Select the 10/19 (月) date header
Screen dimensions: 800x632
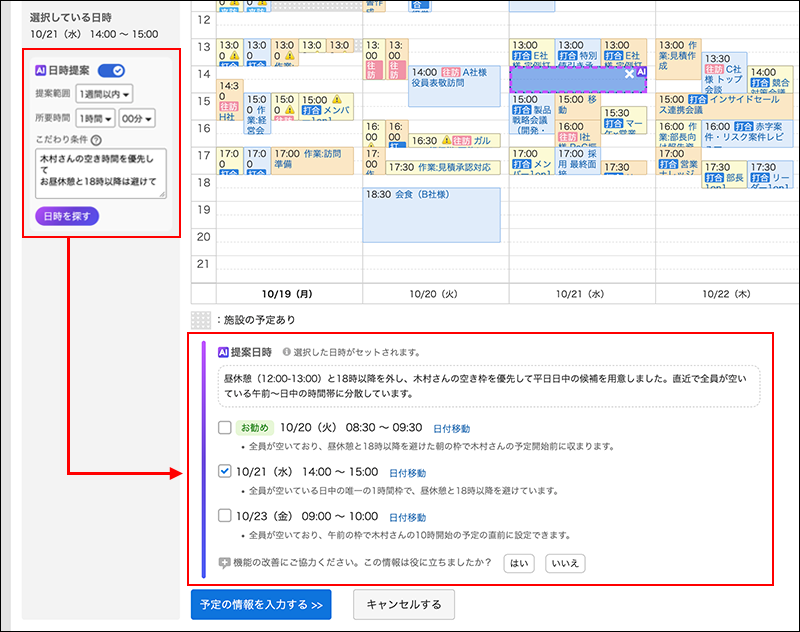tap(287, 294)
